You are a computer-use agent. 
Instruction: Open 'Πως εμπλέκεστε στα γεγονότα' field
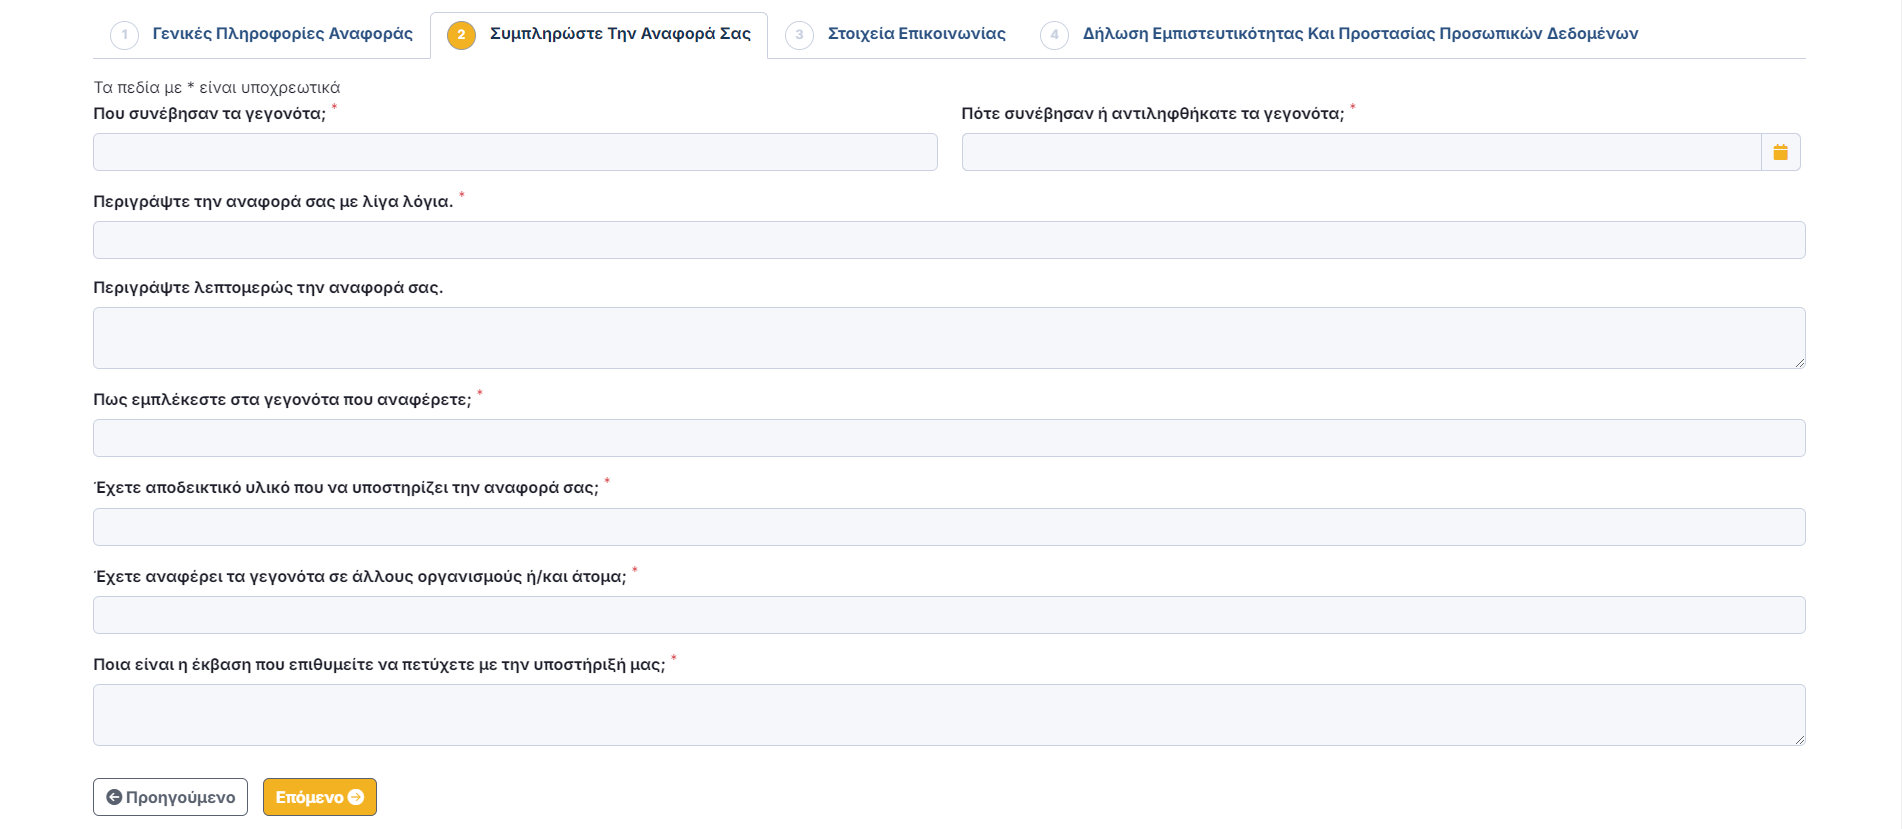[x=948, y=438]
